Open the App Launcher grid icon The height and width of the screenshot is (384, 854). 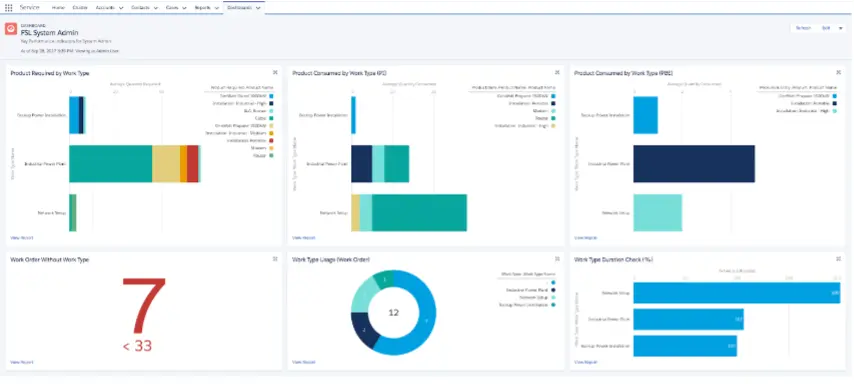[8, 8]
